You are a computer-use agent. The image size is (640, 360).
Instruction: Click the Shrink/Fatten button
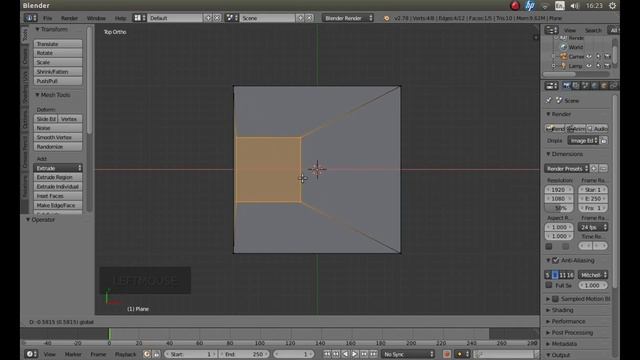58,72
